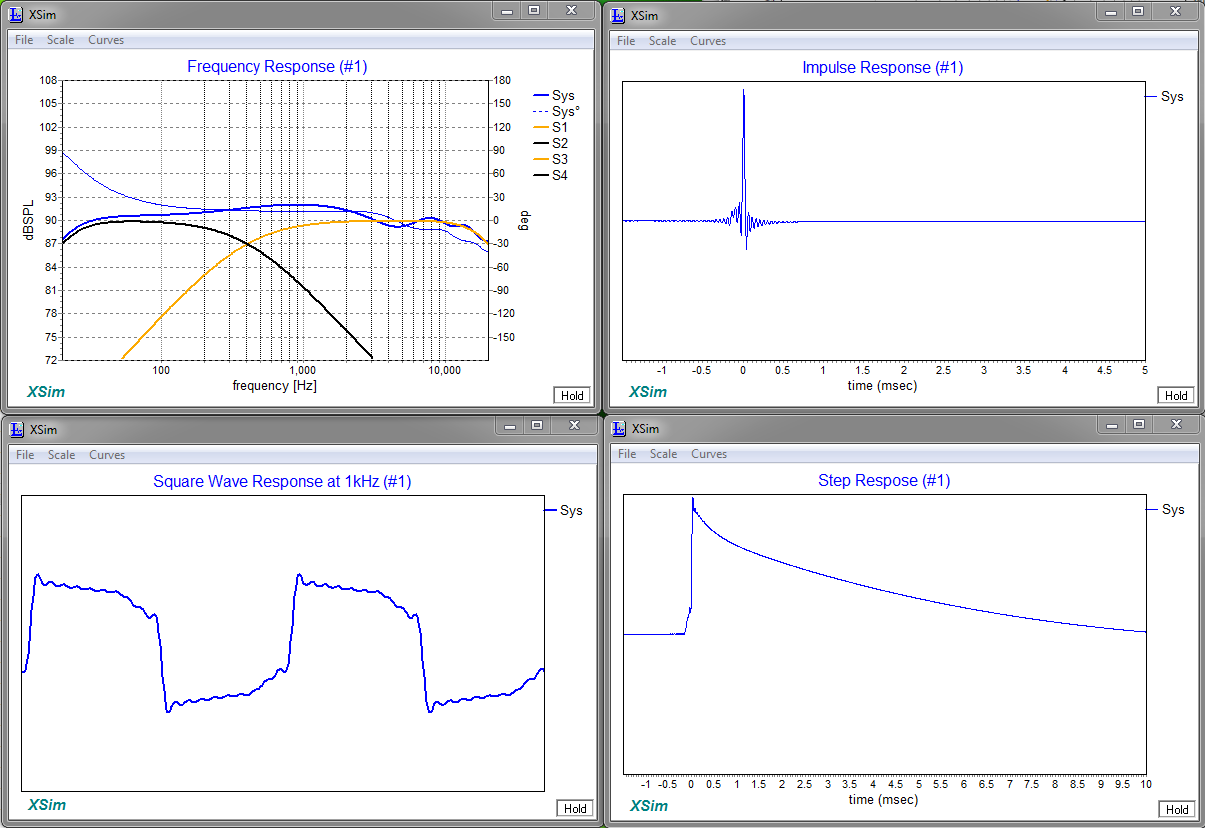Minimize the Square Wave Response window
The width and height of the screenshot is (1205, 828).
pos(510,425)
